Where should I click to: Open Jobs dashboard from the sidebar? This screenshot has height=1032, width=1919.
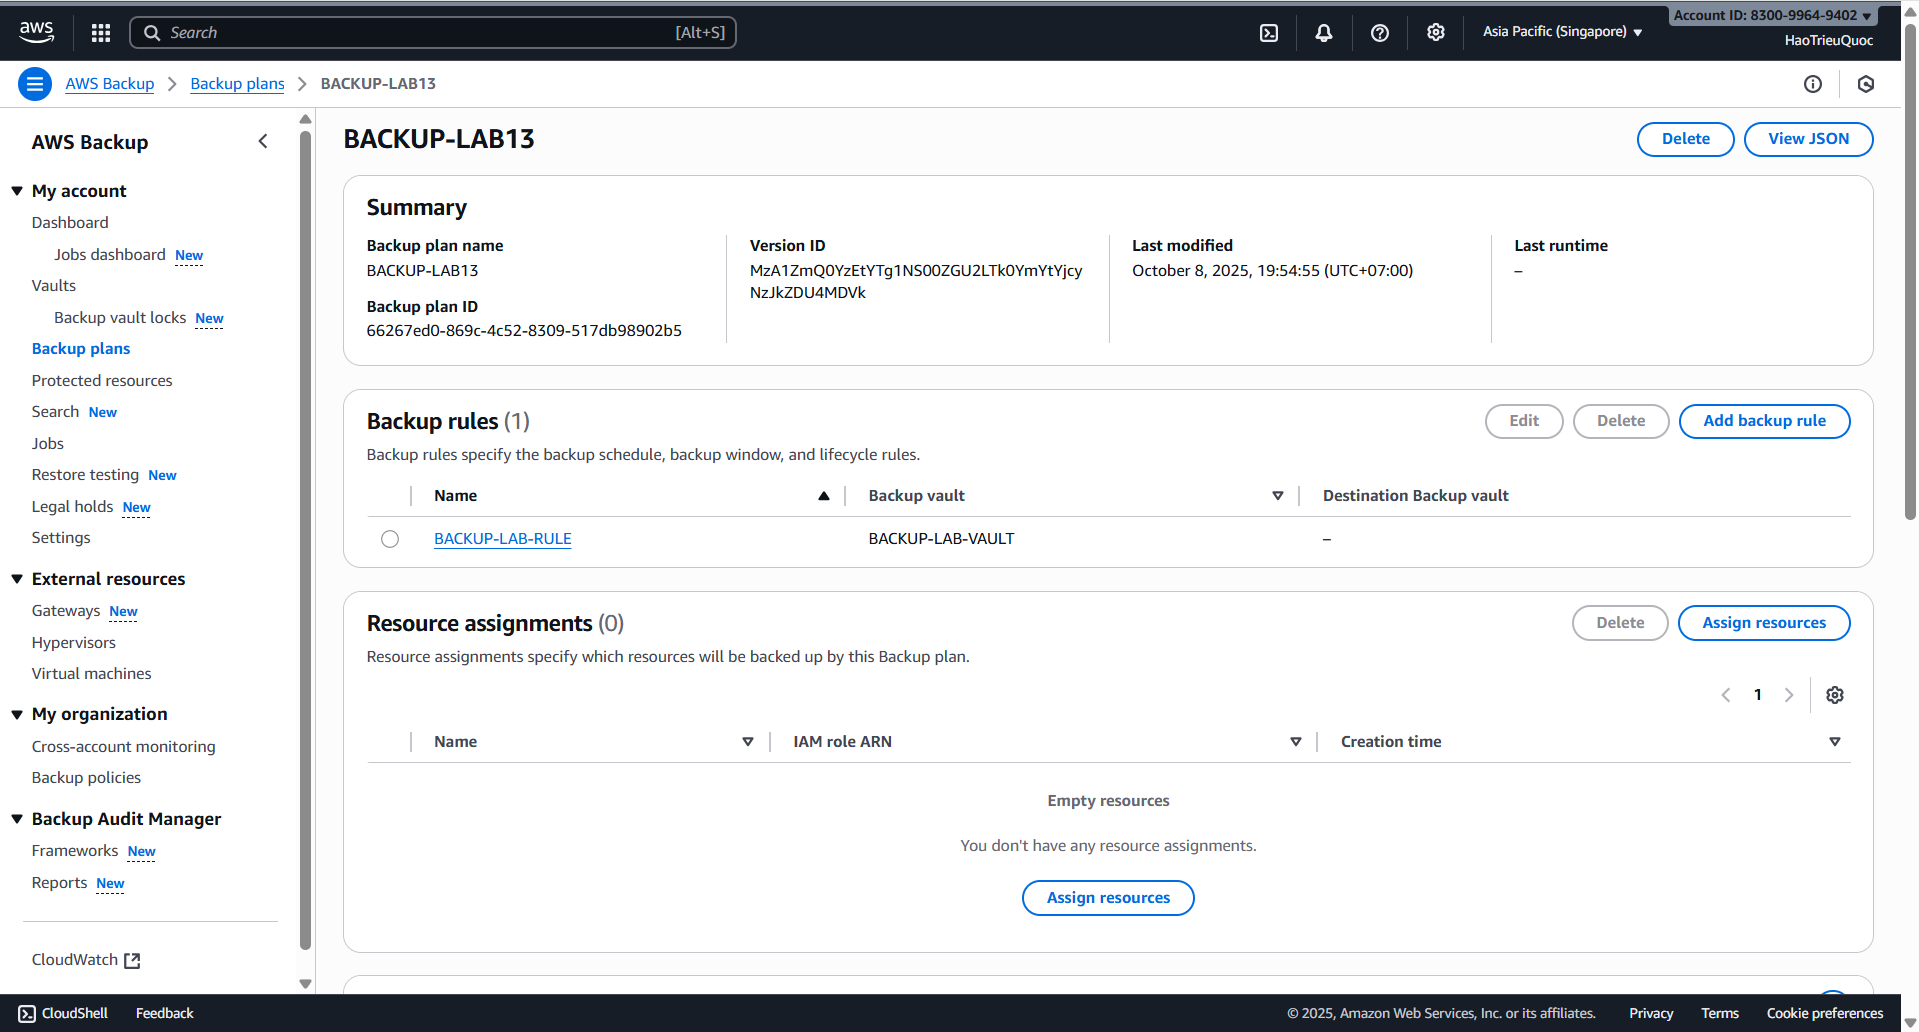pos(110,254)
